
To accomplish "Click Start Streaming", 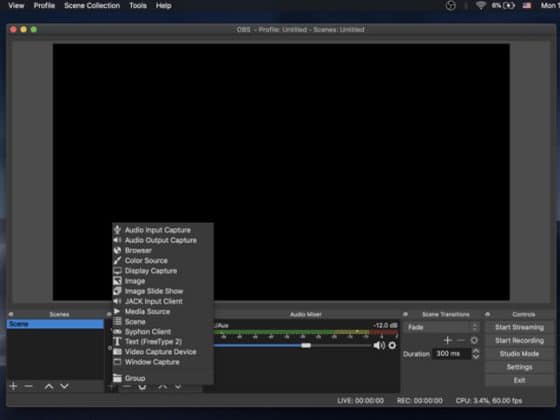I will point(519,327).
